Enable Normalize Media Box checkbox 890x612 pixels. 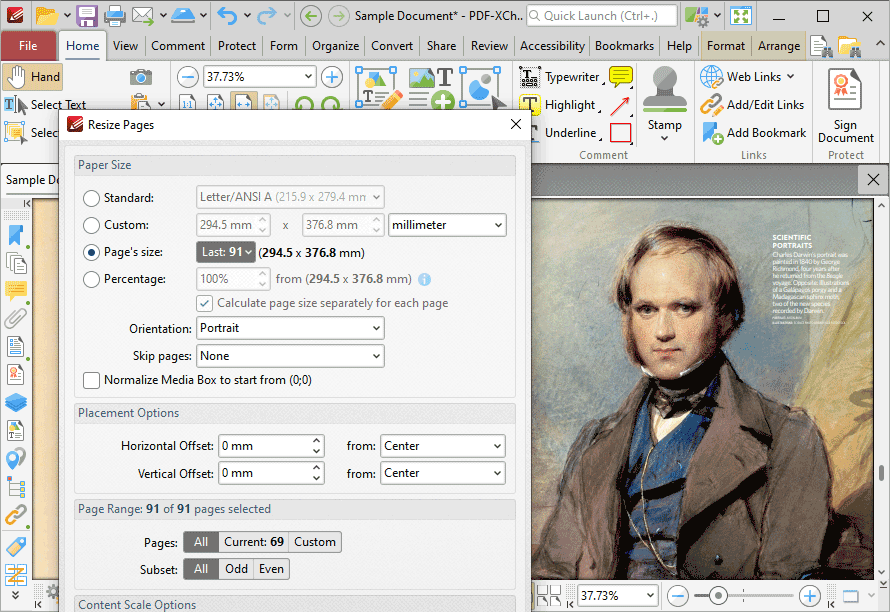point(91,380)
